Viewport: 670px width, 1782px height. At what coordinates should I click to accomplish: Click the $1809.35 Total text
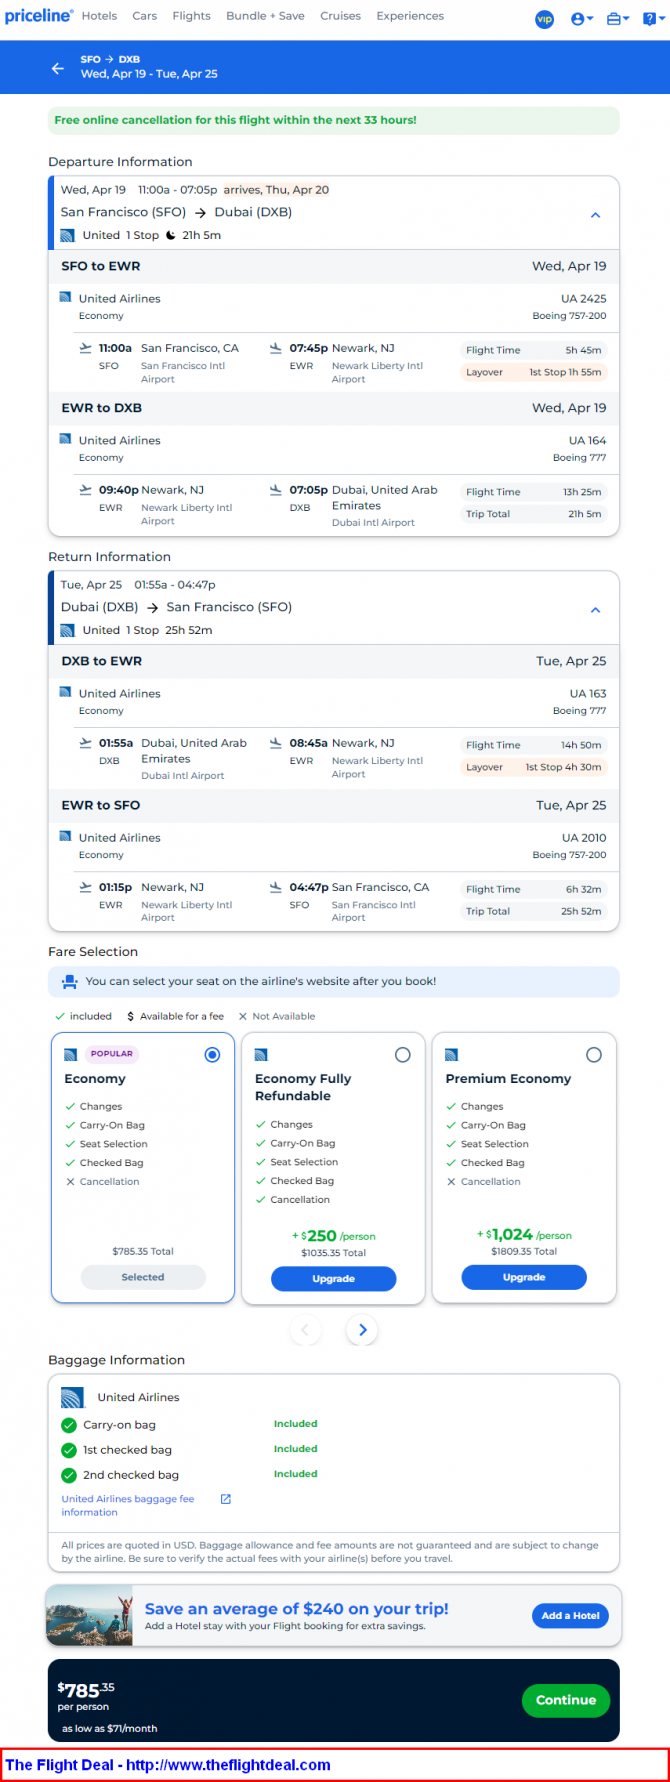tap(524, 1251)
